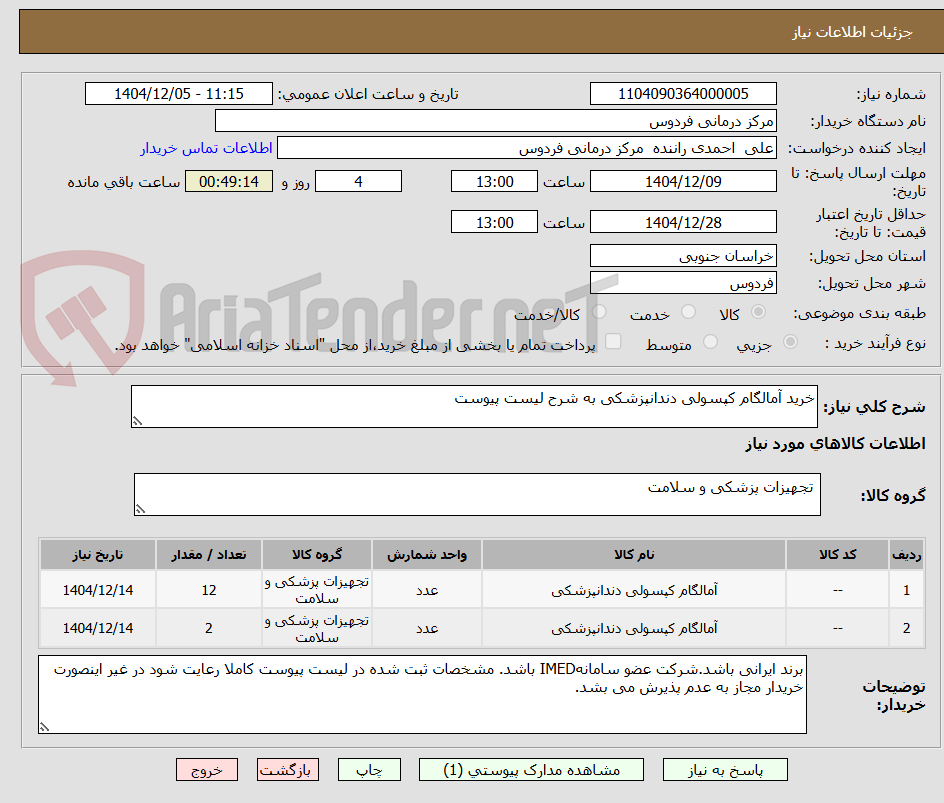Click the پاسخ به نیاز button
Screen dimensions: 944x803
pyautogui.click(x=725, y=770)
